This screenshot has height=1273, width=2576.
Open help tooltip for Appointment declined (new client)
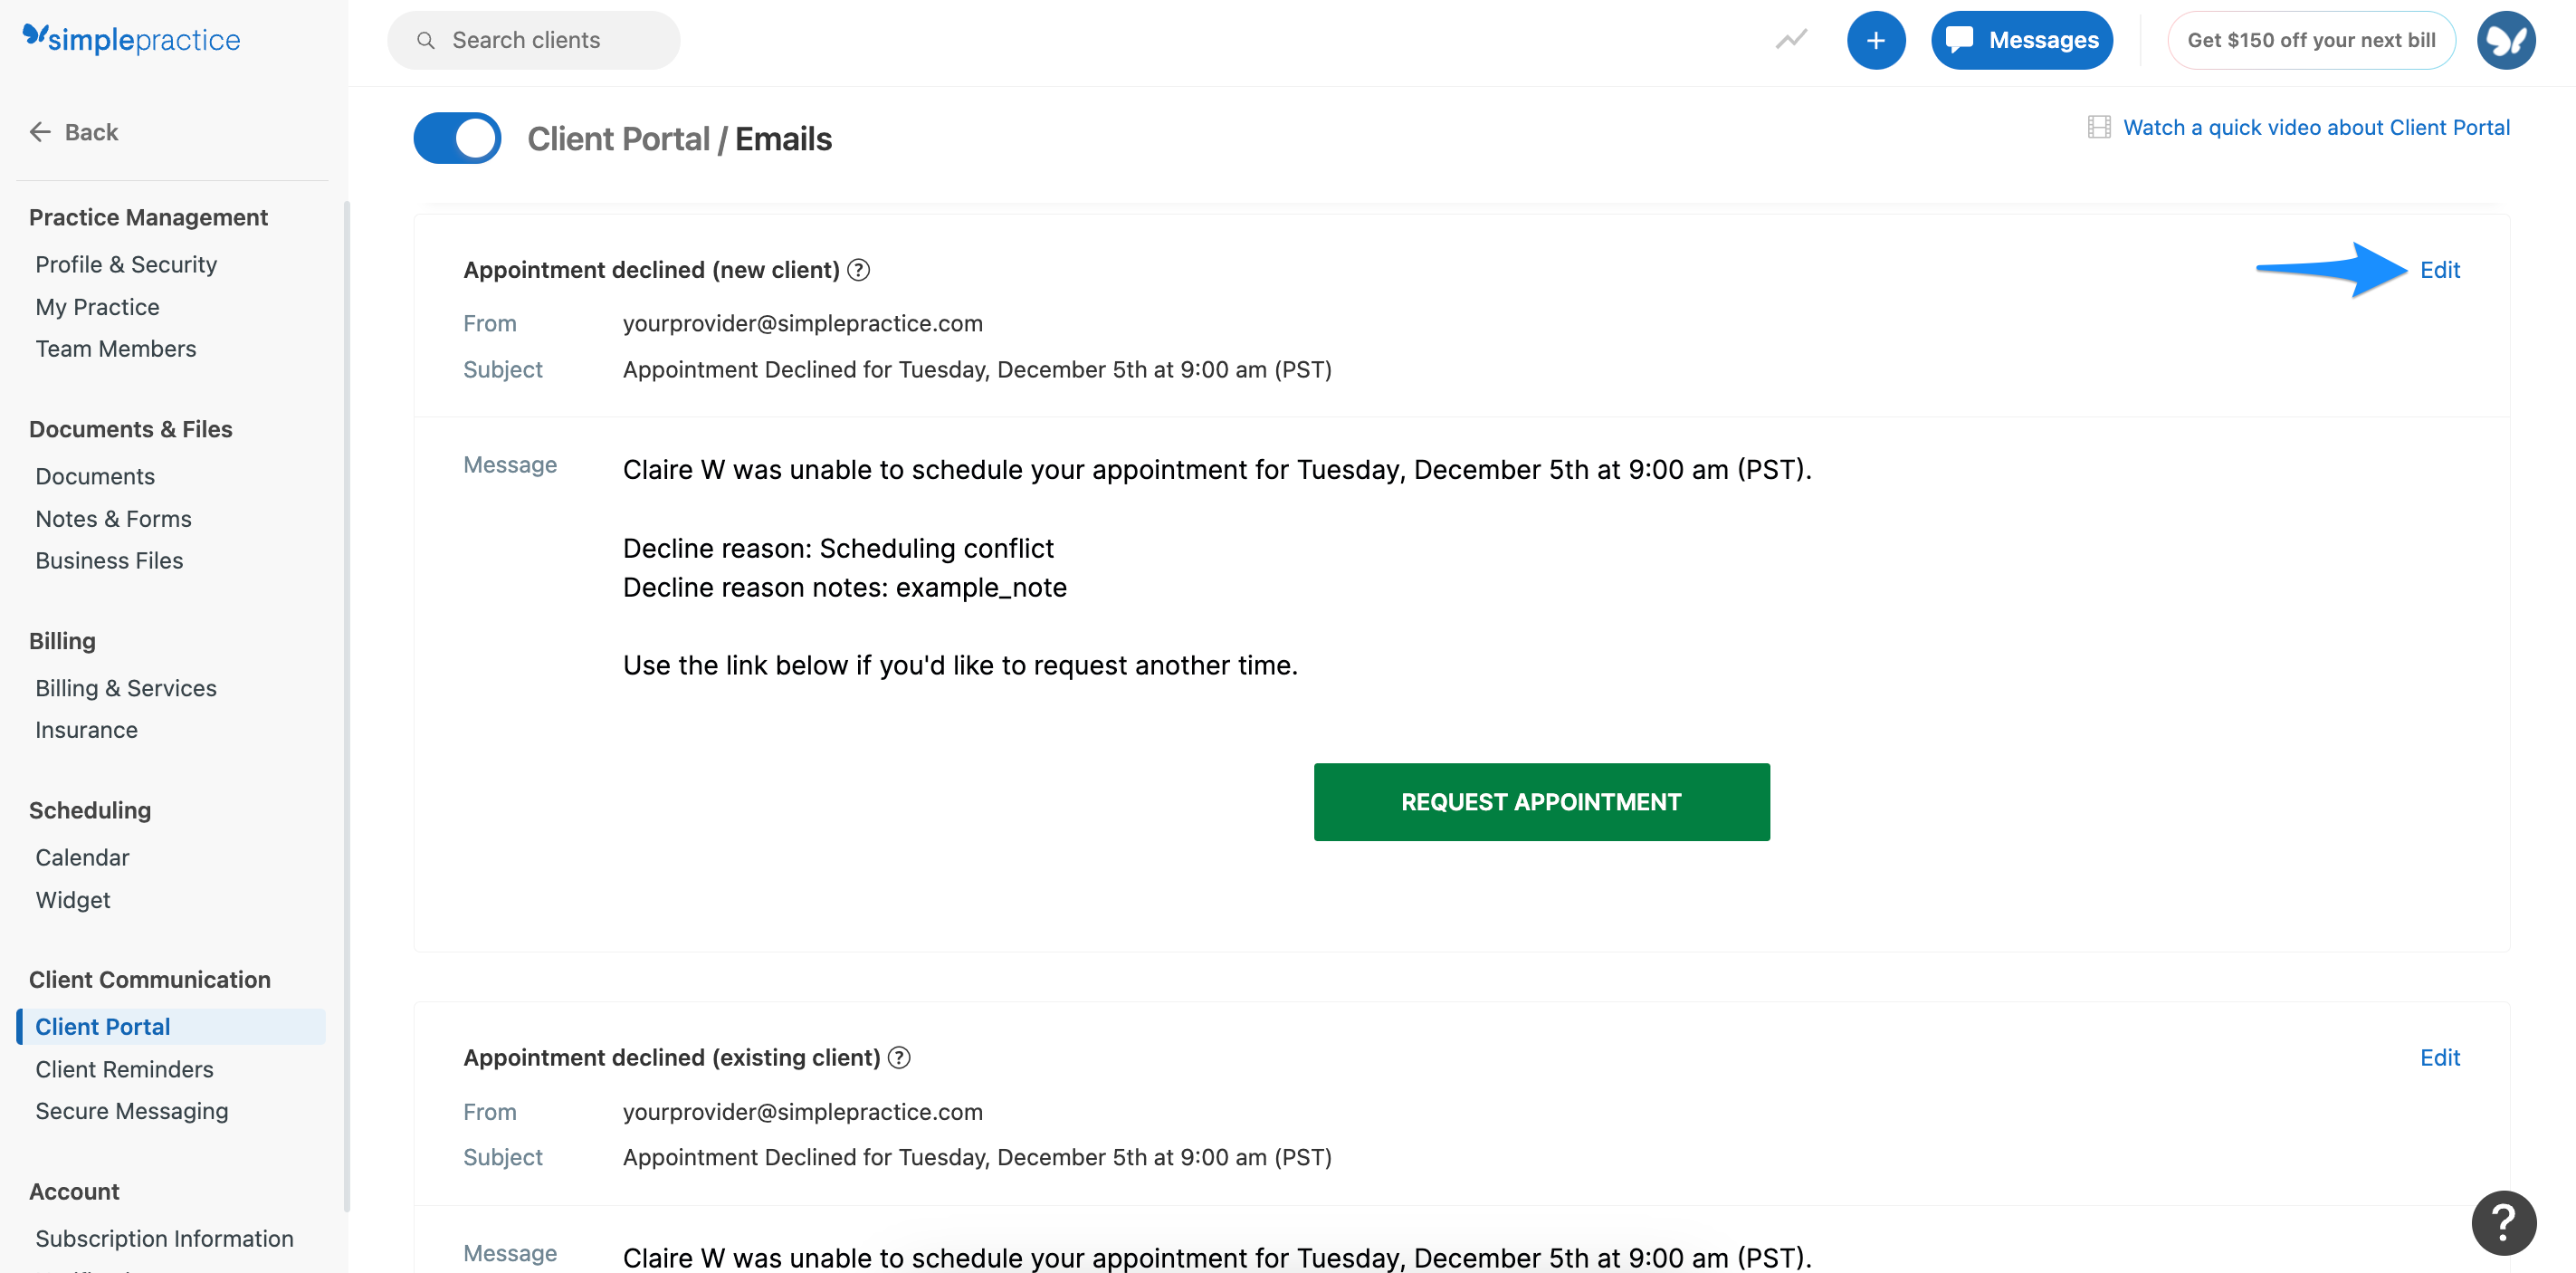point(860,269)
